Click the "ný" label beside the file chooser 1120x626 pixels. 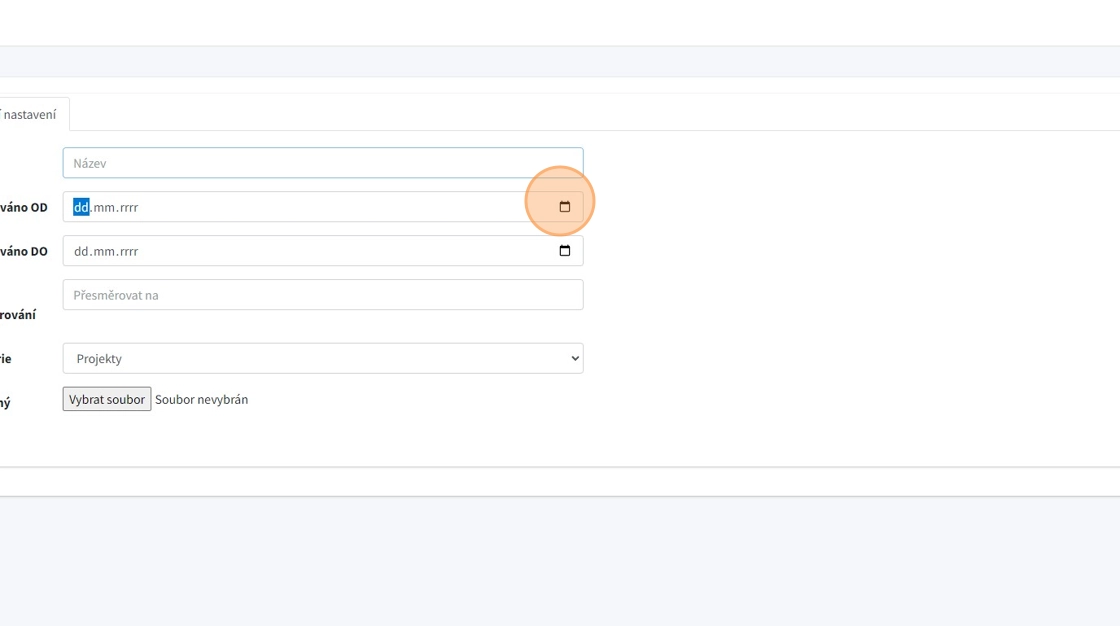[x=5, y=403]
